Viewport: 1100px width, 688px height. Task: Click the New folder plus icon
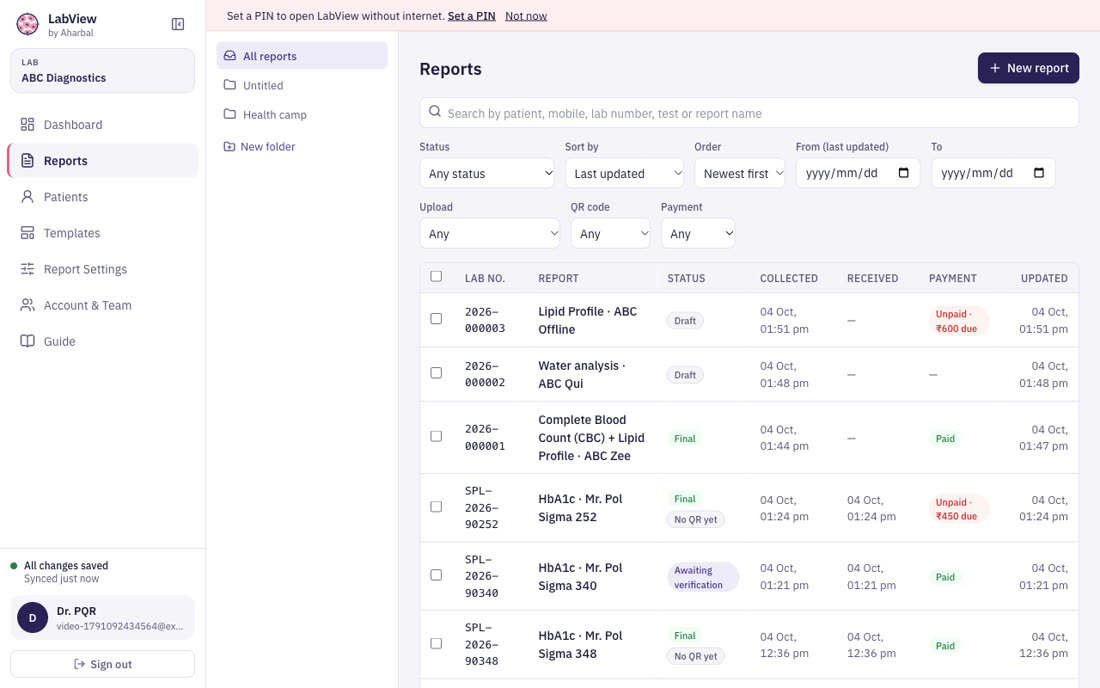(229, 147)
